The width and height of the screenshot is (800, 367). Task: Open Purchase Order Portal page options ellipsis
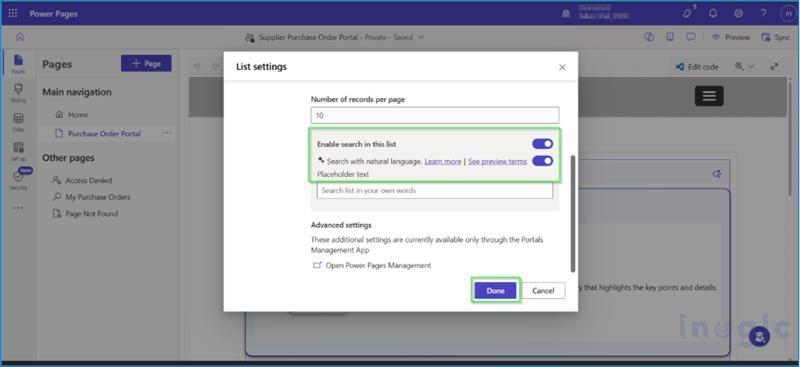pyautogui.click(x=167, y=133)
